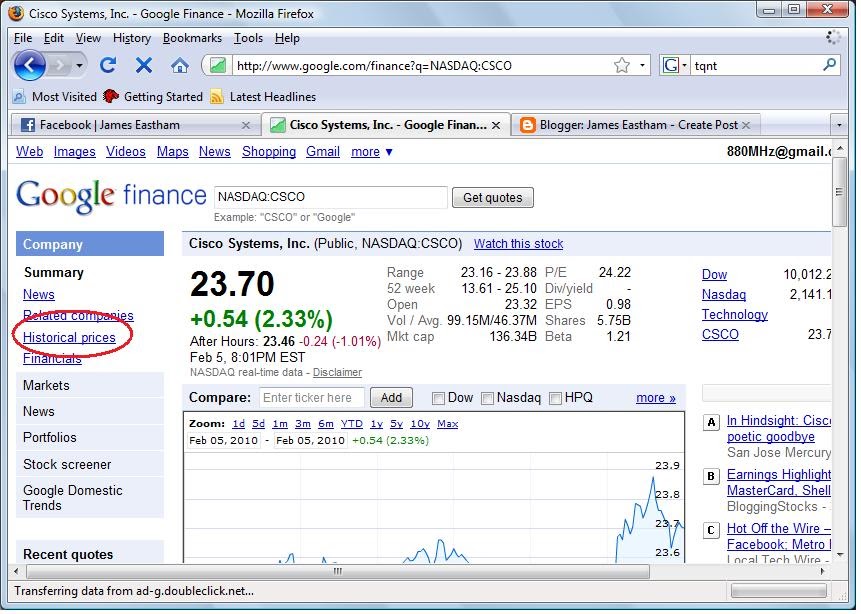
Task: Check the Nasdaq compare checkbox
Action: (x=487, y=398)
